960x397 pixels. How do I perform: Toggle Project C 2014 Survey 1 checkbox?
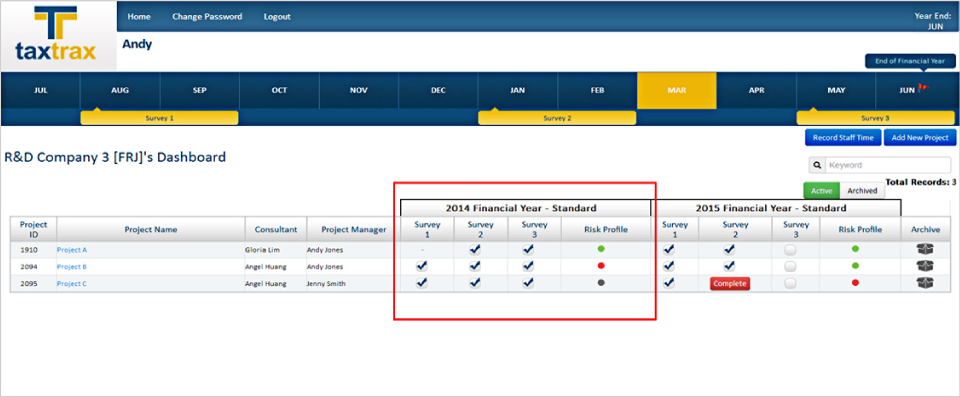coord(421,282)
